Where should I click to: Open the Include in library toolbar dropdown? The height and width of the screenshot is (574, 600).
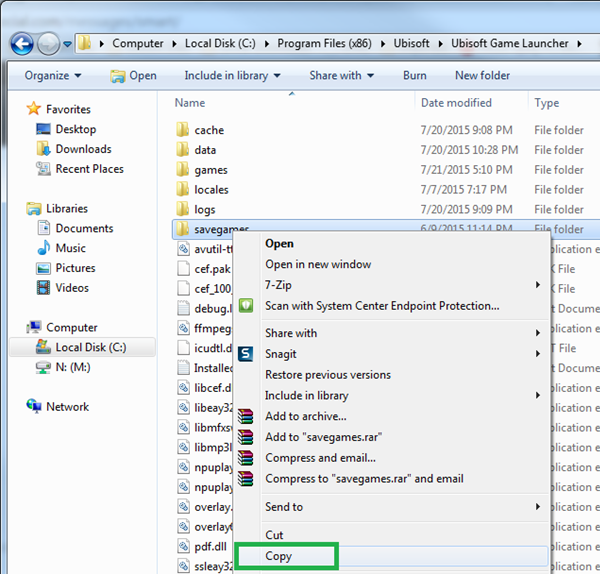pos(232,75)
